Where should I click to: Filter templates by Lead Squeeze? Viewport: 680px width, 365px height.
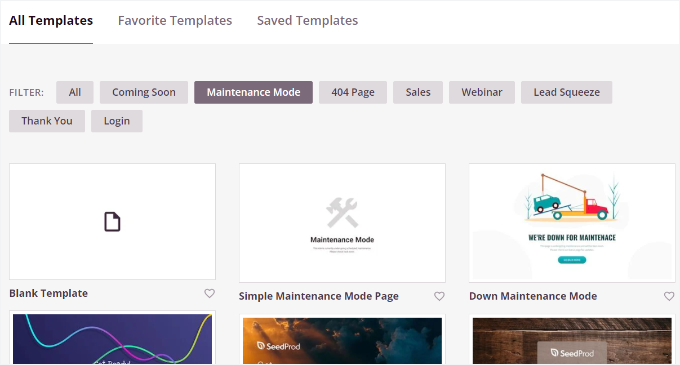point(566,92)
